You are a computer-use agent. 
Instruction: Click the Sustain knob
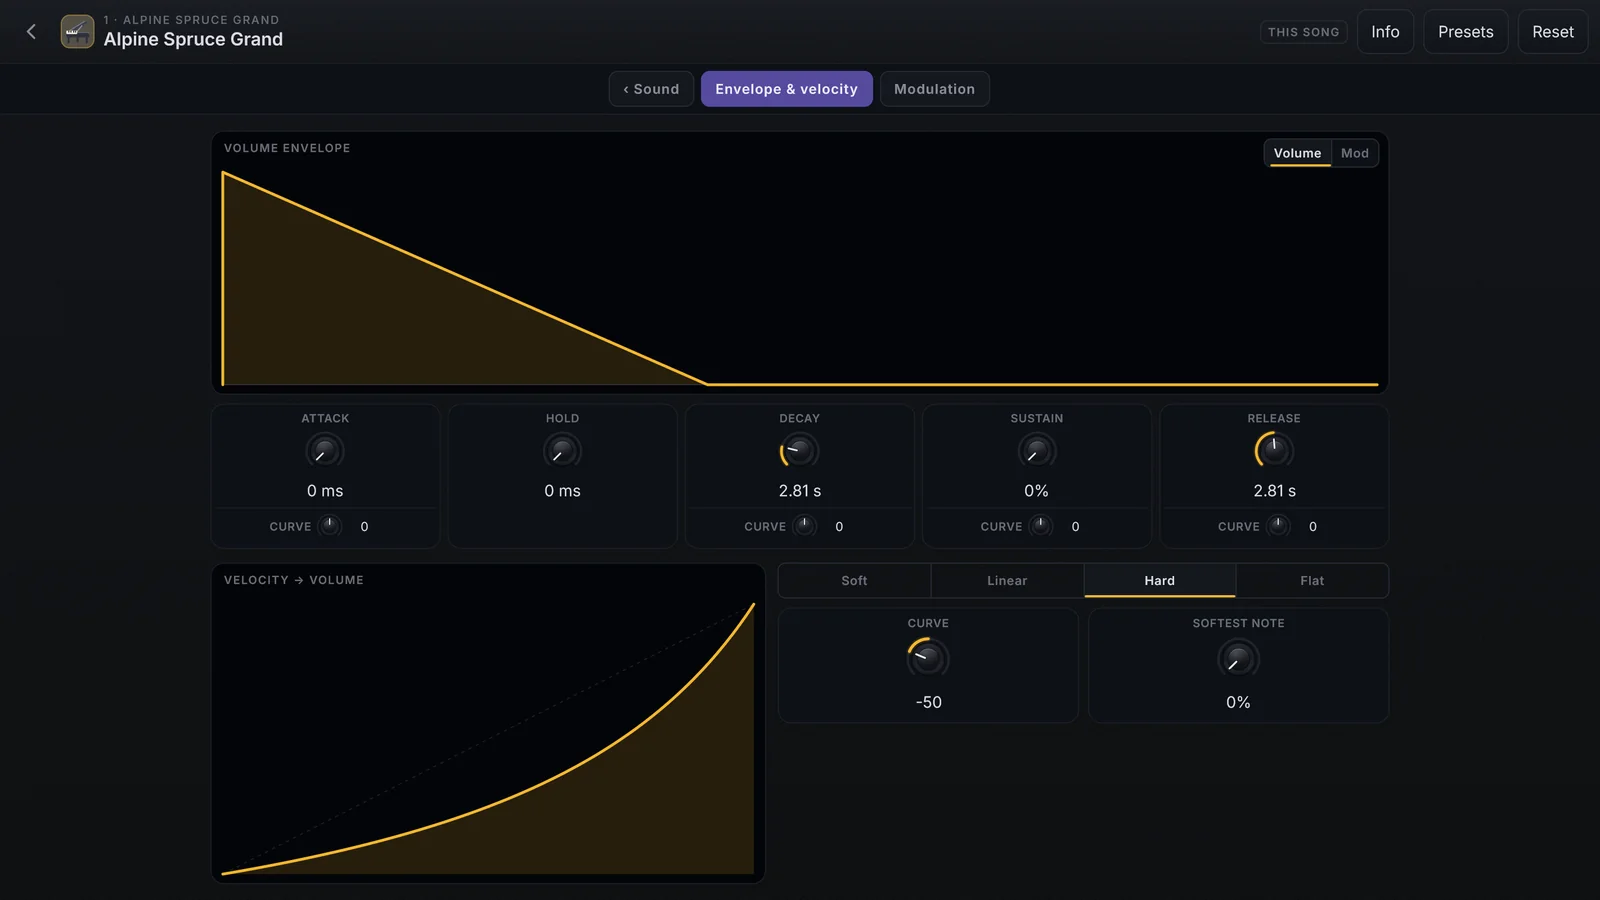pyautogui.click(x=1036, y=451)
